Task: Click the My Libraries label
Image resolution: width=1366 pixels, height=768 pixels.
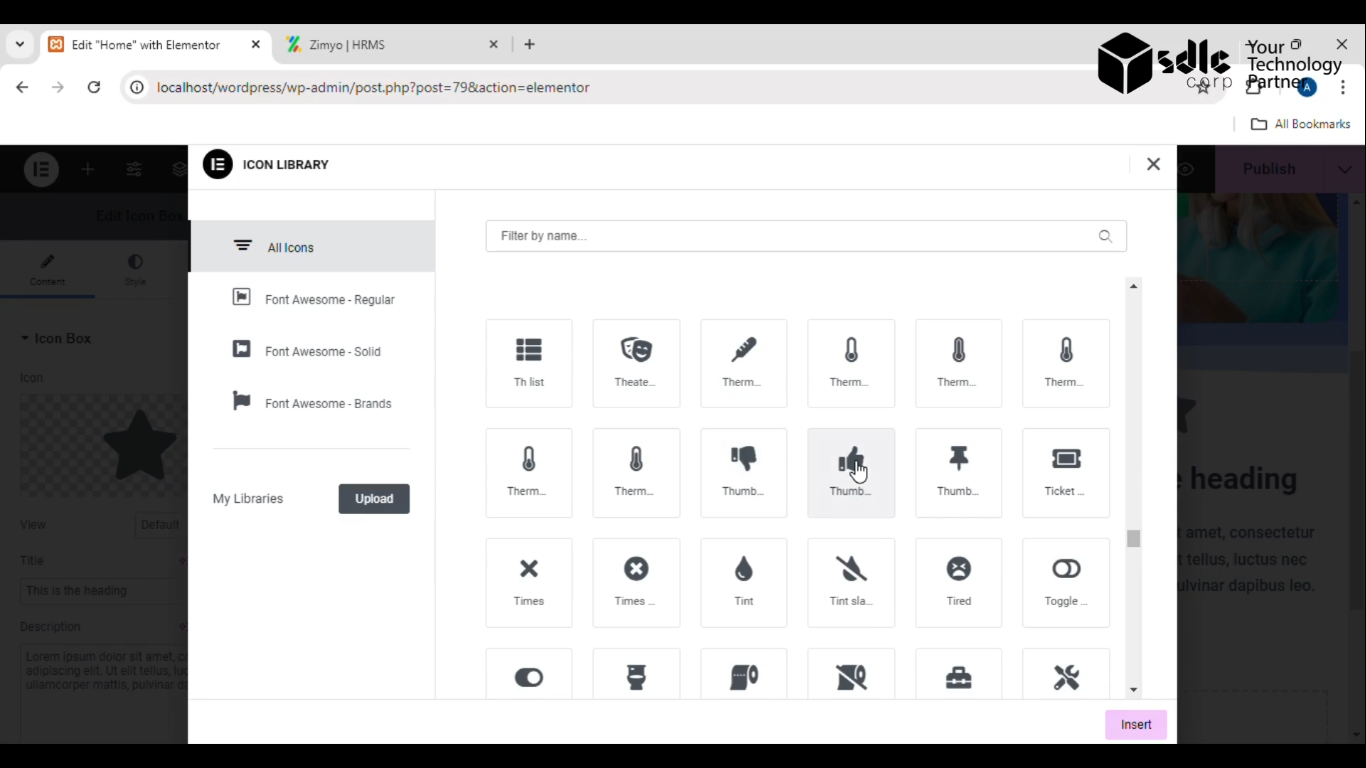Action: [248, 499]
